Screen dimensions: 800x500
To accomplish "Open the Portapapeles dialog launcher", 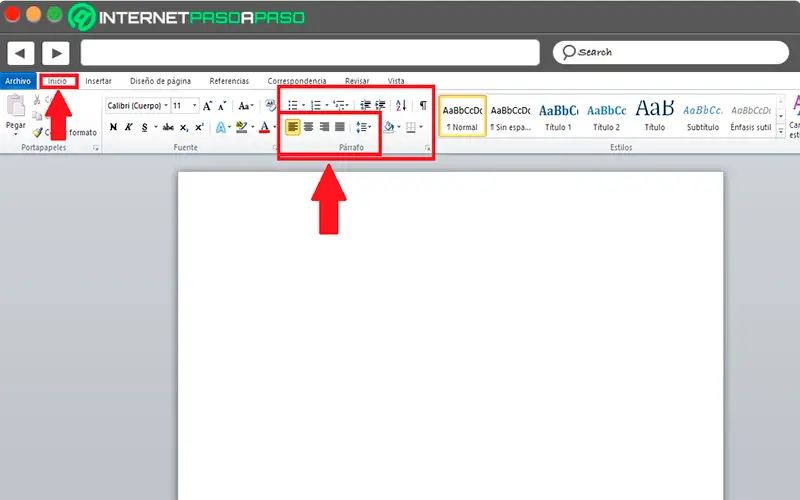I will click(x=95, y=148).
